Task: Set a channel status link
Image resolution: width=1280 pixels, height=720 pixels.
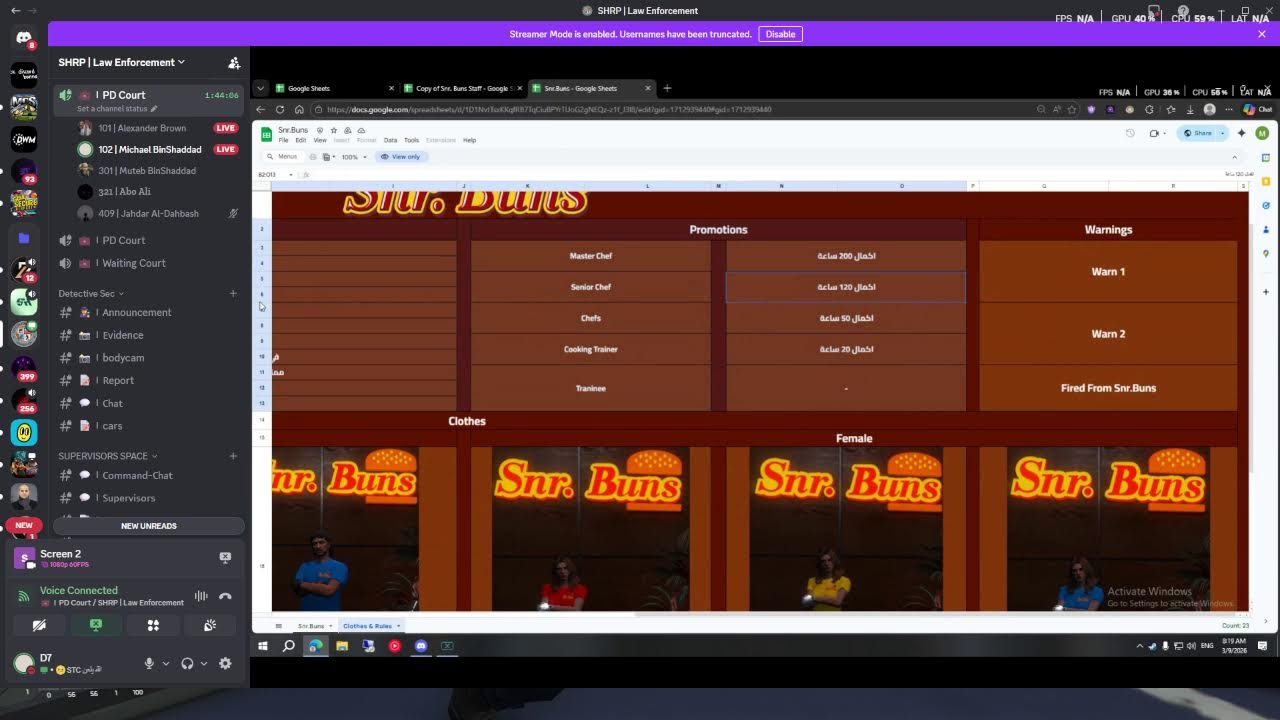Action: pos(117,108)
